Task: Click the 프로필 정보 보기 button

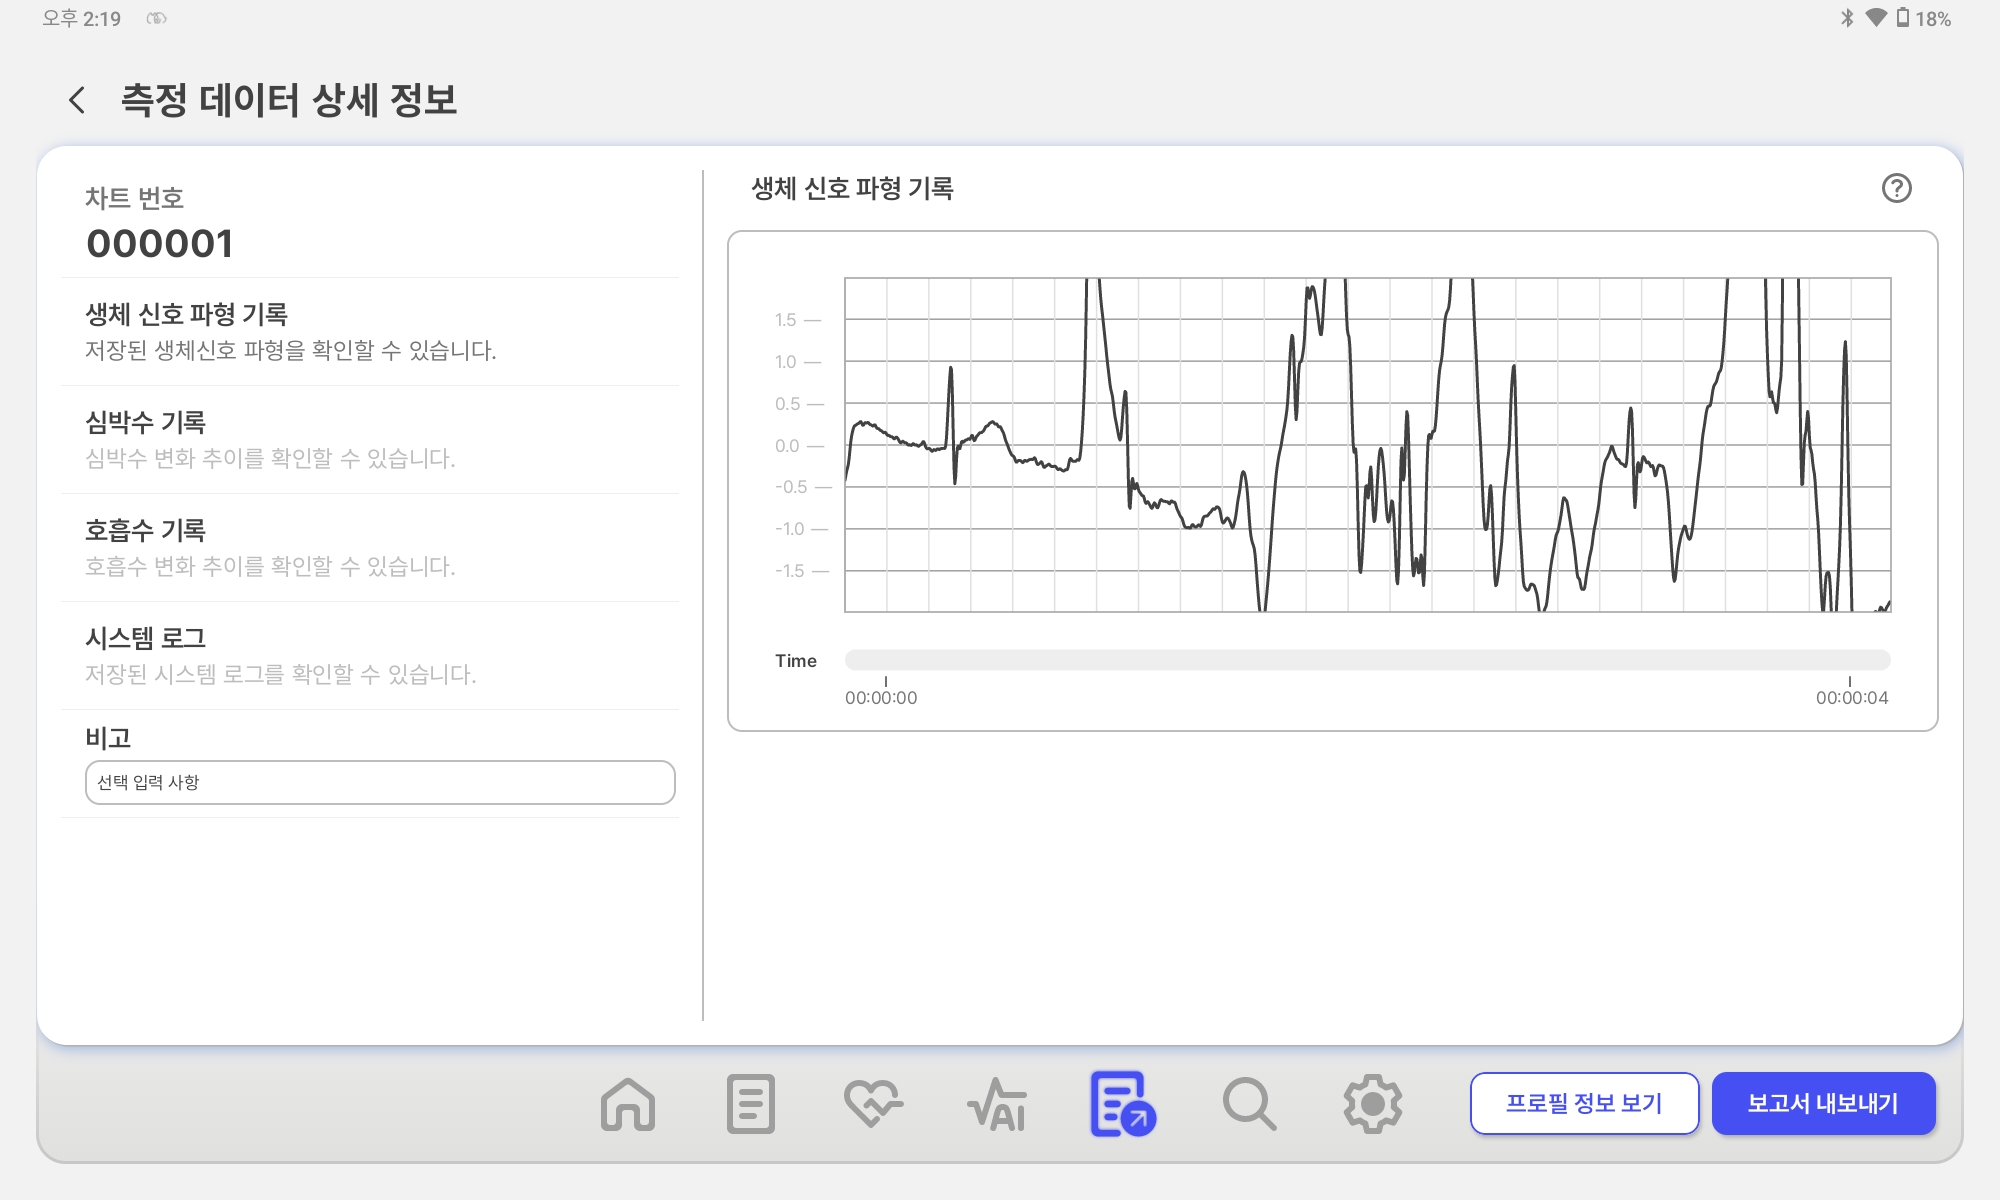Action: tap(1584, 1103)
